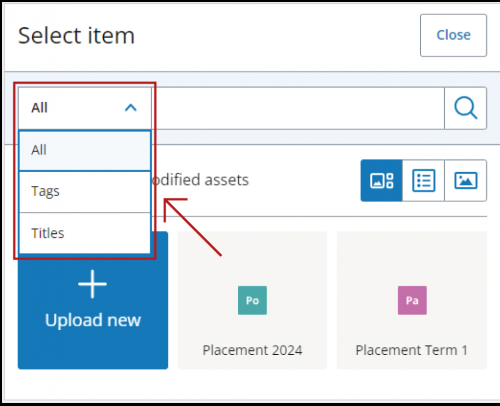Click the Placement 2024 label text
Screen dimensions: 500x406
click(x=252, y=350)
